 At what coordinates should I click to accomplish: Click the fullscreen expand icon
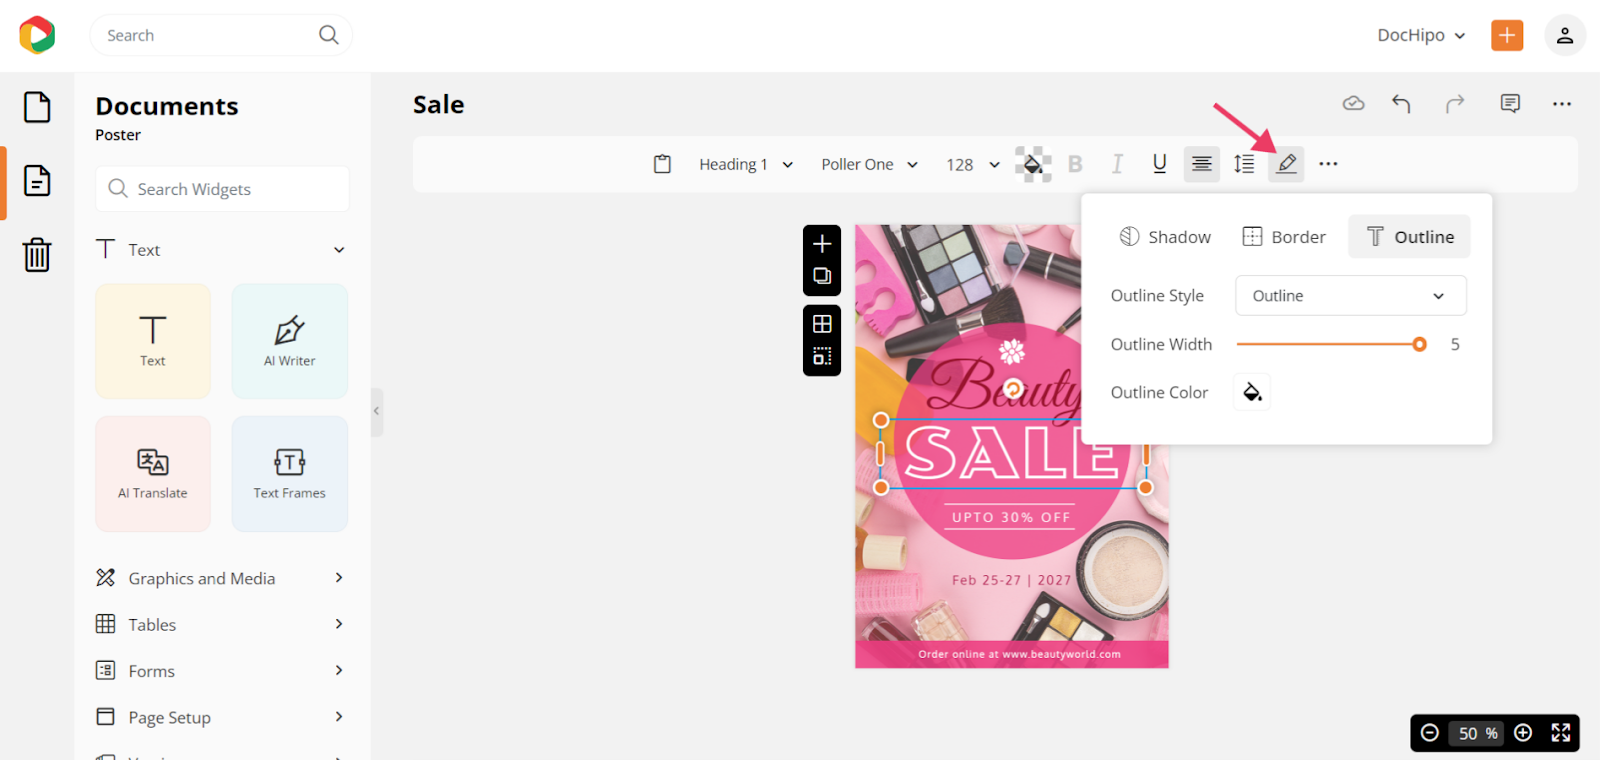tap(1560, 733)
